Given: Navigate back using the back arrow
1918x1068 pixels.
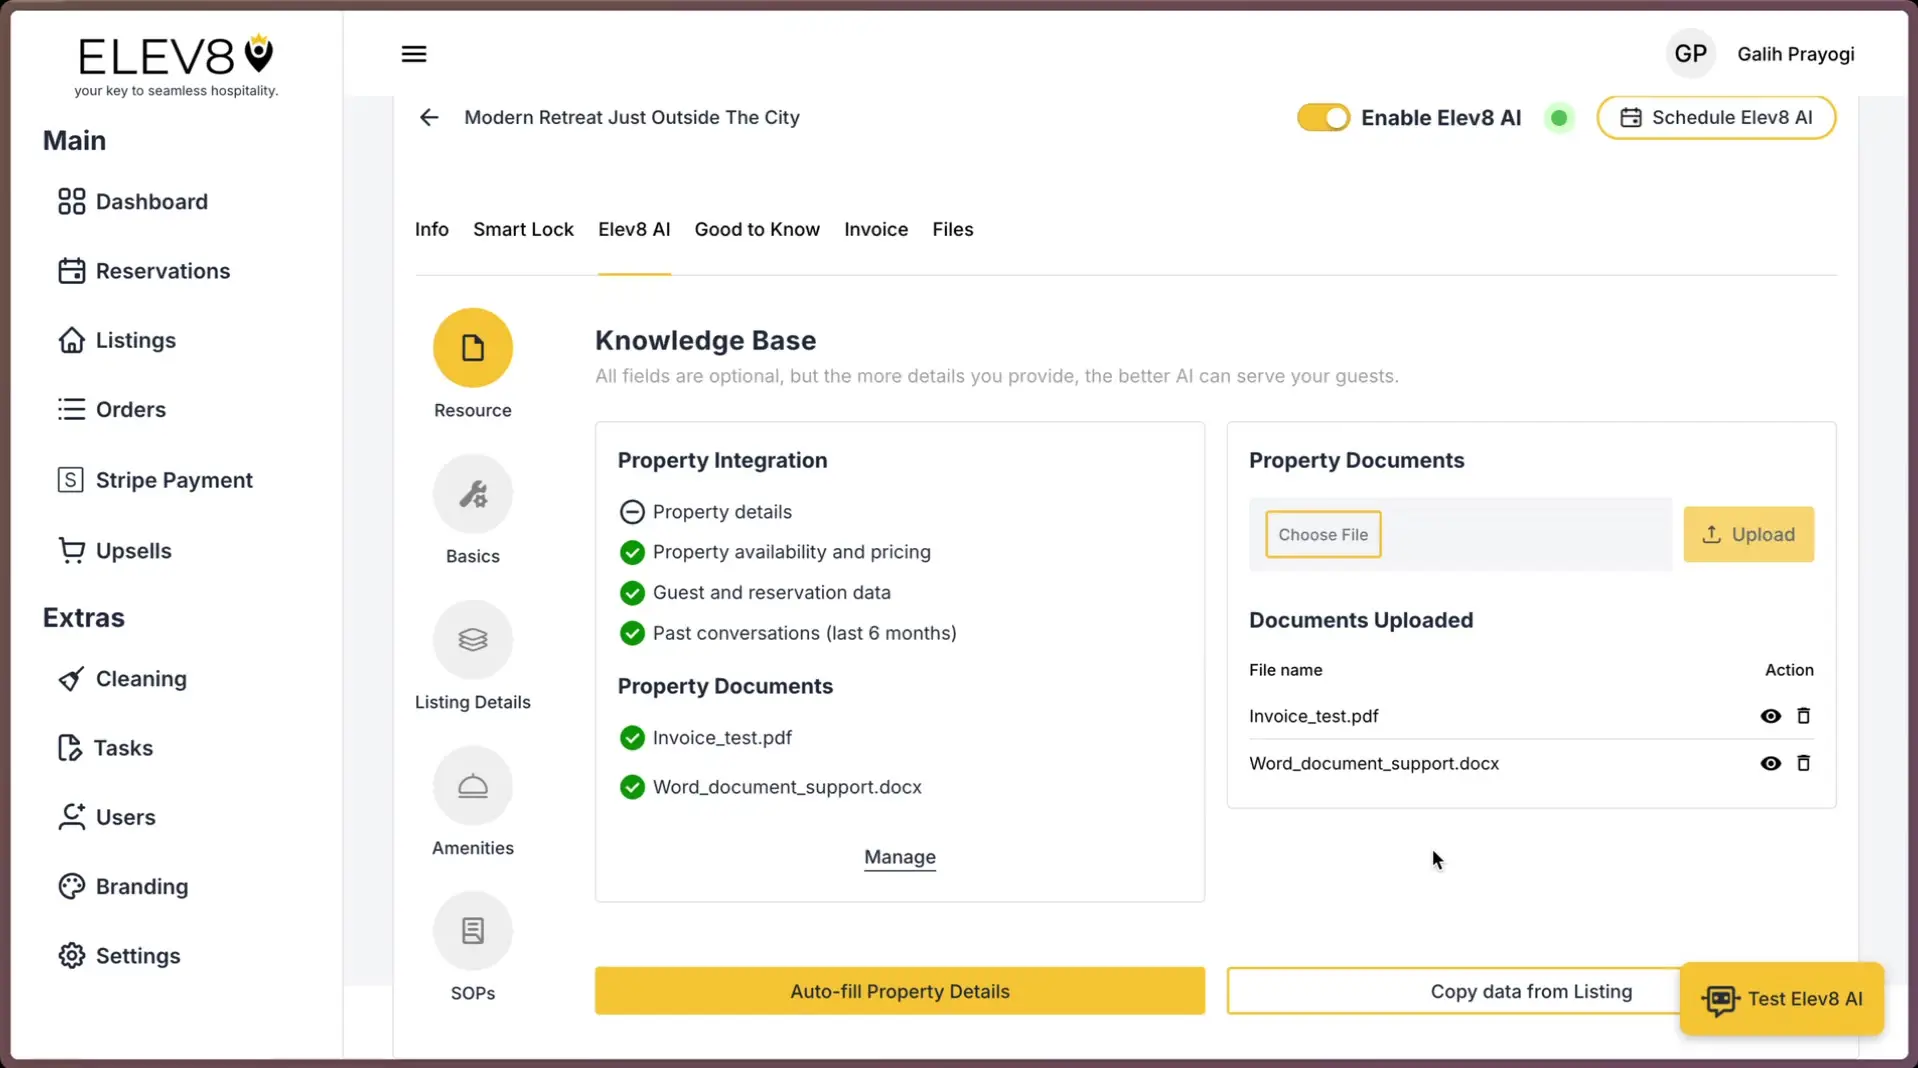Looking at the screenshot, I should [x=428, y=117].
